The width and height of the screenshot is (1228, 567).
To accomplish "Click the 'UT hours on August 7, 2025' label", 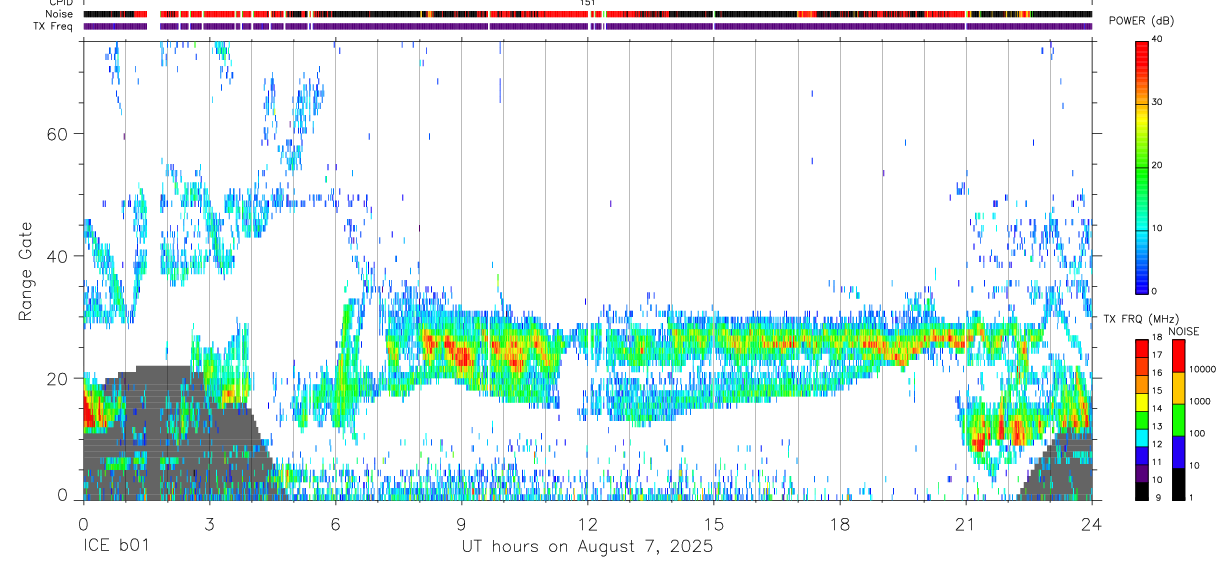I will 587,547.
